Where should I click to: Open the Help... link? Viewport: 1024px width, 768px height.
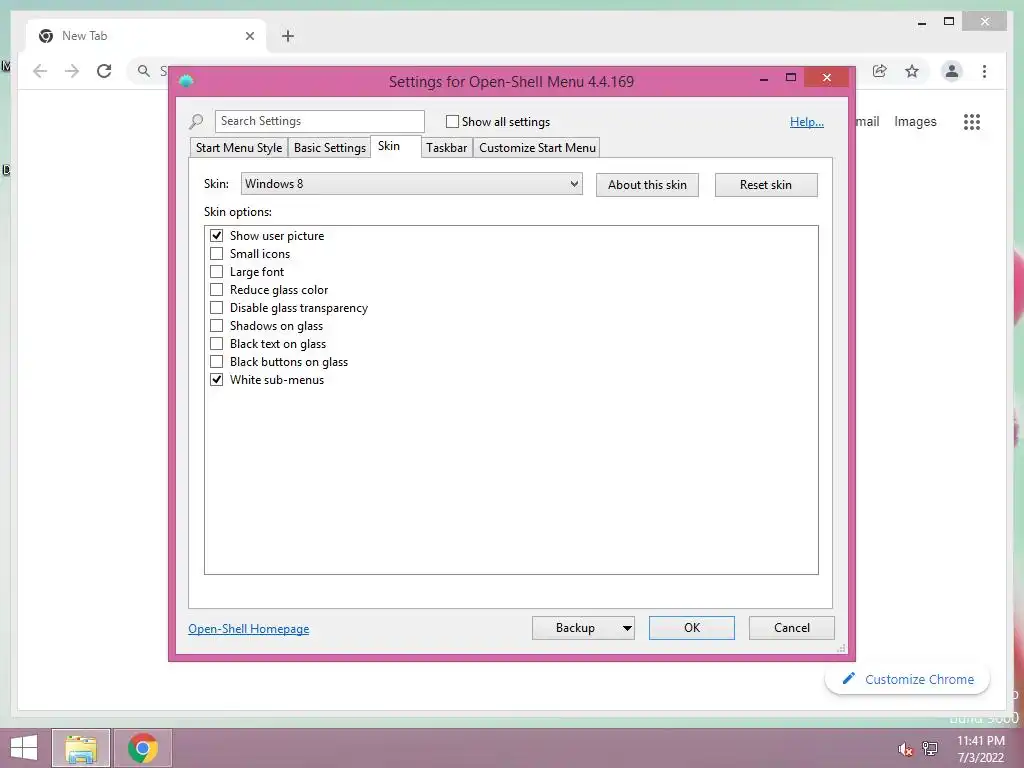point(807,121)
